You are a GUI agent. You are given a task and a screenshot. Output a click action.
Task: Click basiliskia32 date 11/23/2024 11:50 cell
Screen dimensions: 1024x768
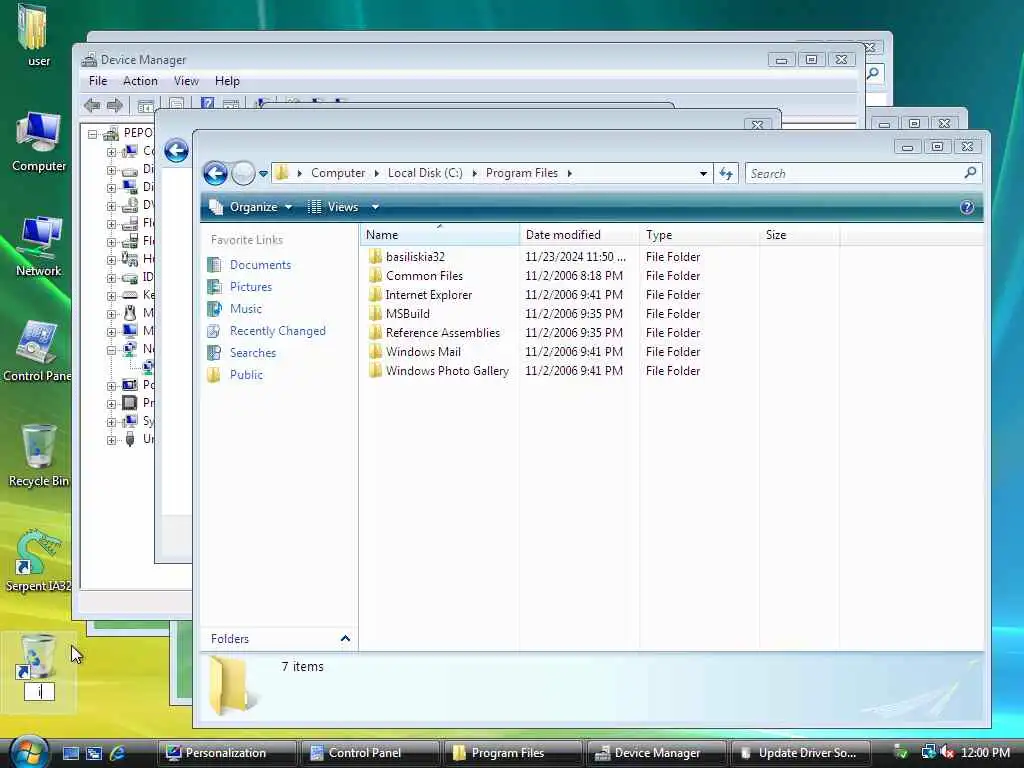(575, 257)
